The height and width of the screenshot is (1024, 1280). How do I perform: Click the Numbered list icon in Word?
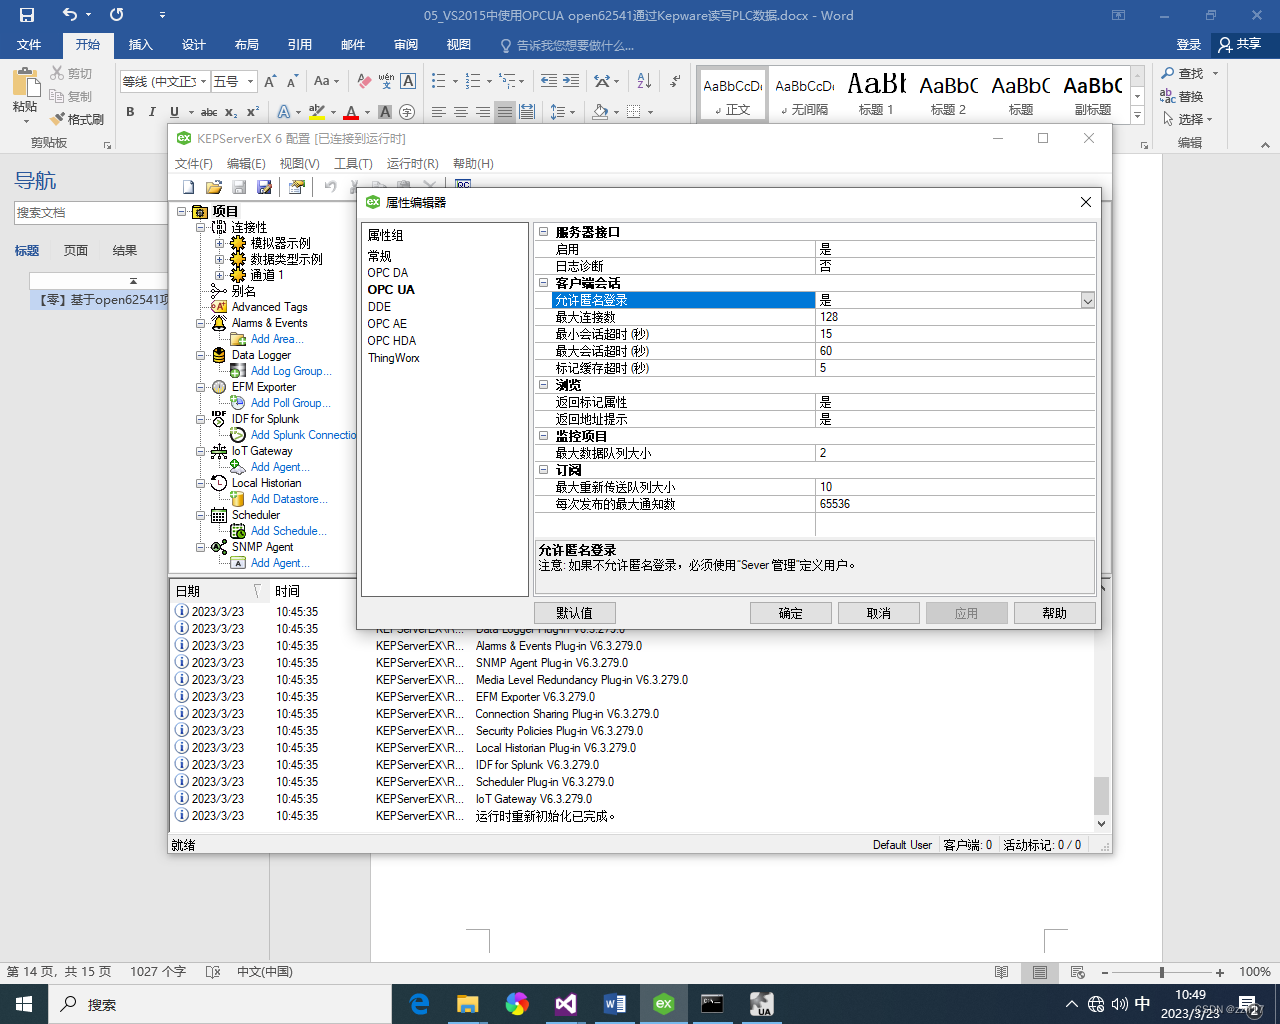pyautogui.click(x=473, y=81)
